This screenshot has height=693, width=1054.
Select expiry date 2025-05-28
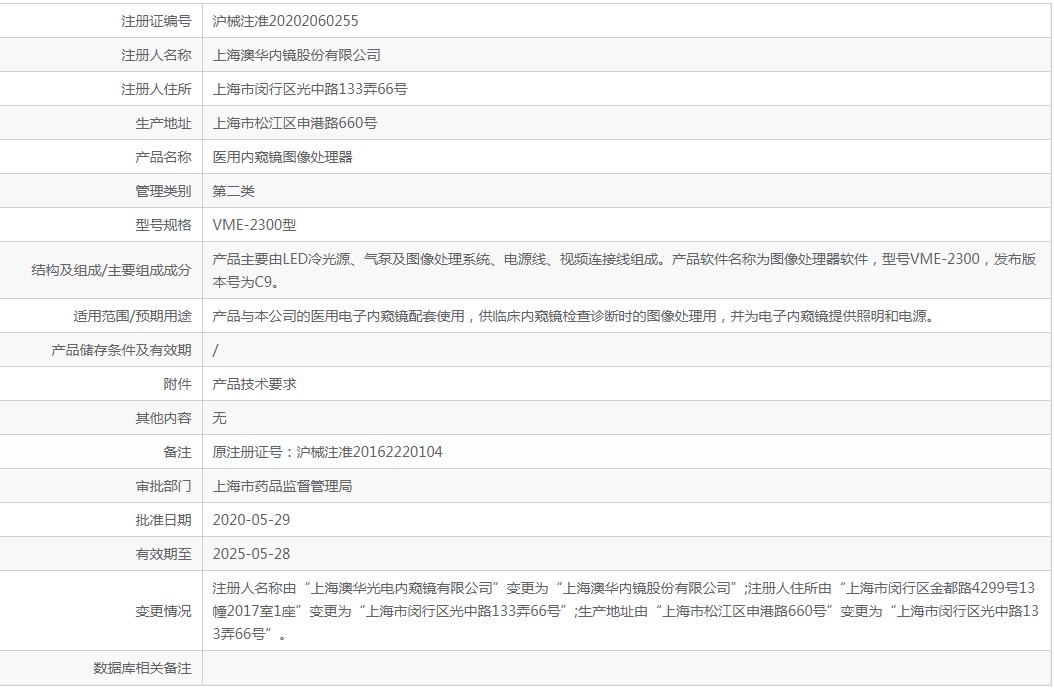(x=251, y=554)
